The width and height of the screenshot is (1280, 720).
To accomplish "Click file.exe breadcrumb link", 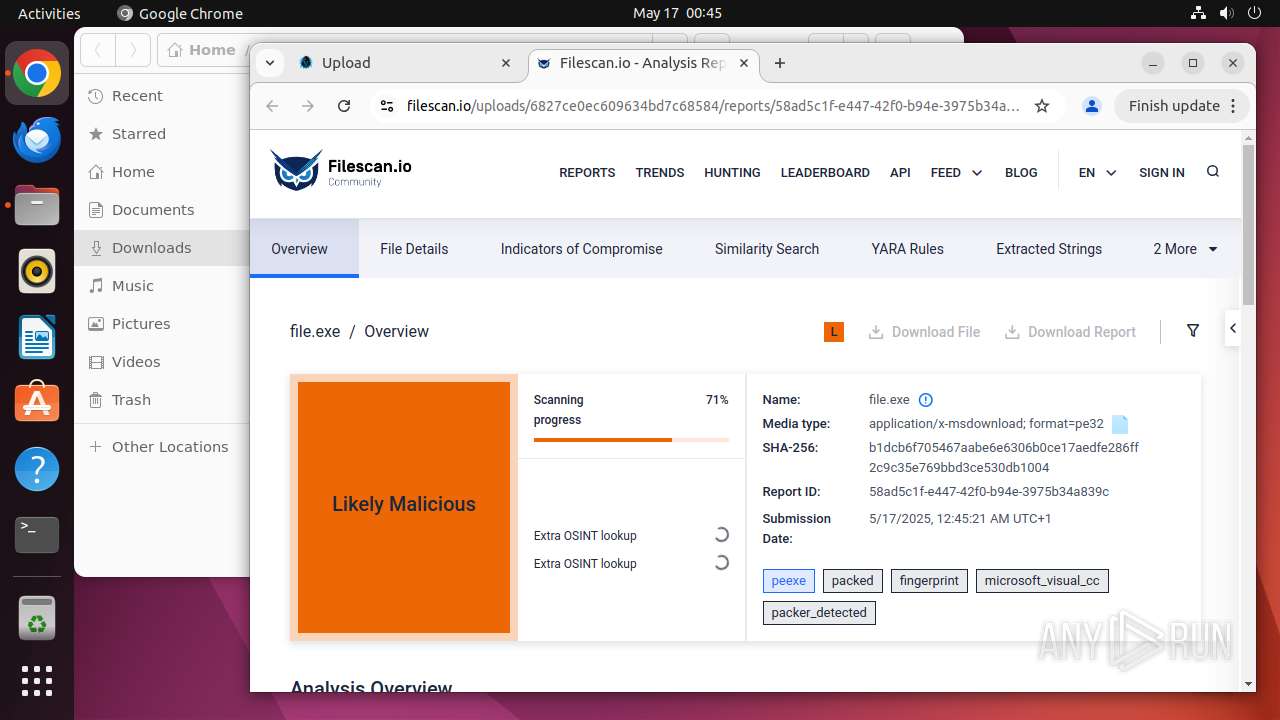I will pos(315,331).
